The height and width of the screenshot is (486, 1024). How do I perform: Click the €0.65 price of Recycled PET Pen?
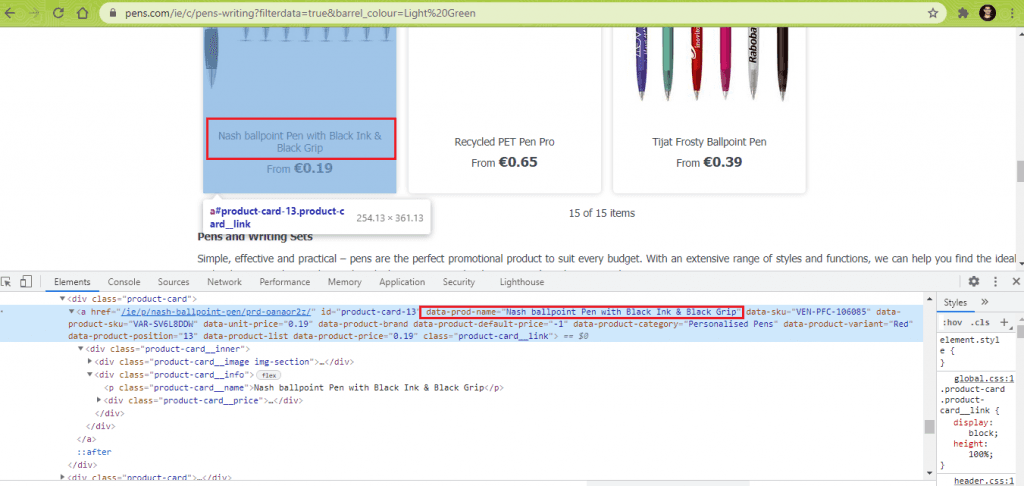pyautogui.click(x=518, y=163)
